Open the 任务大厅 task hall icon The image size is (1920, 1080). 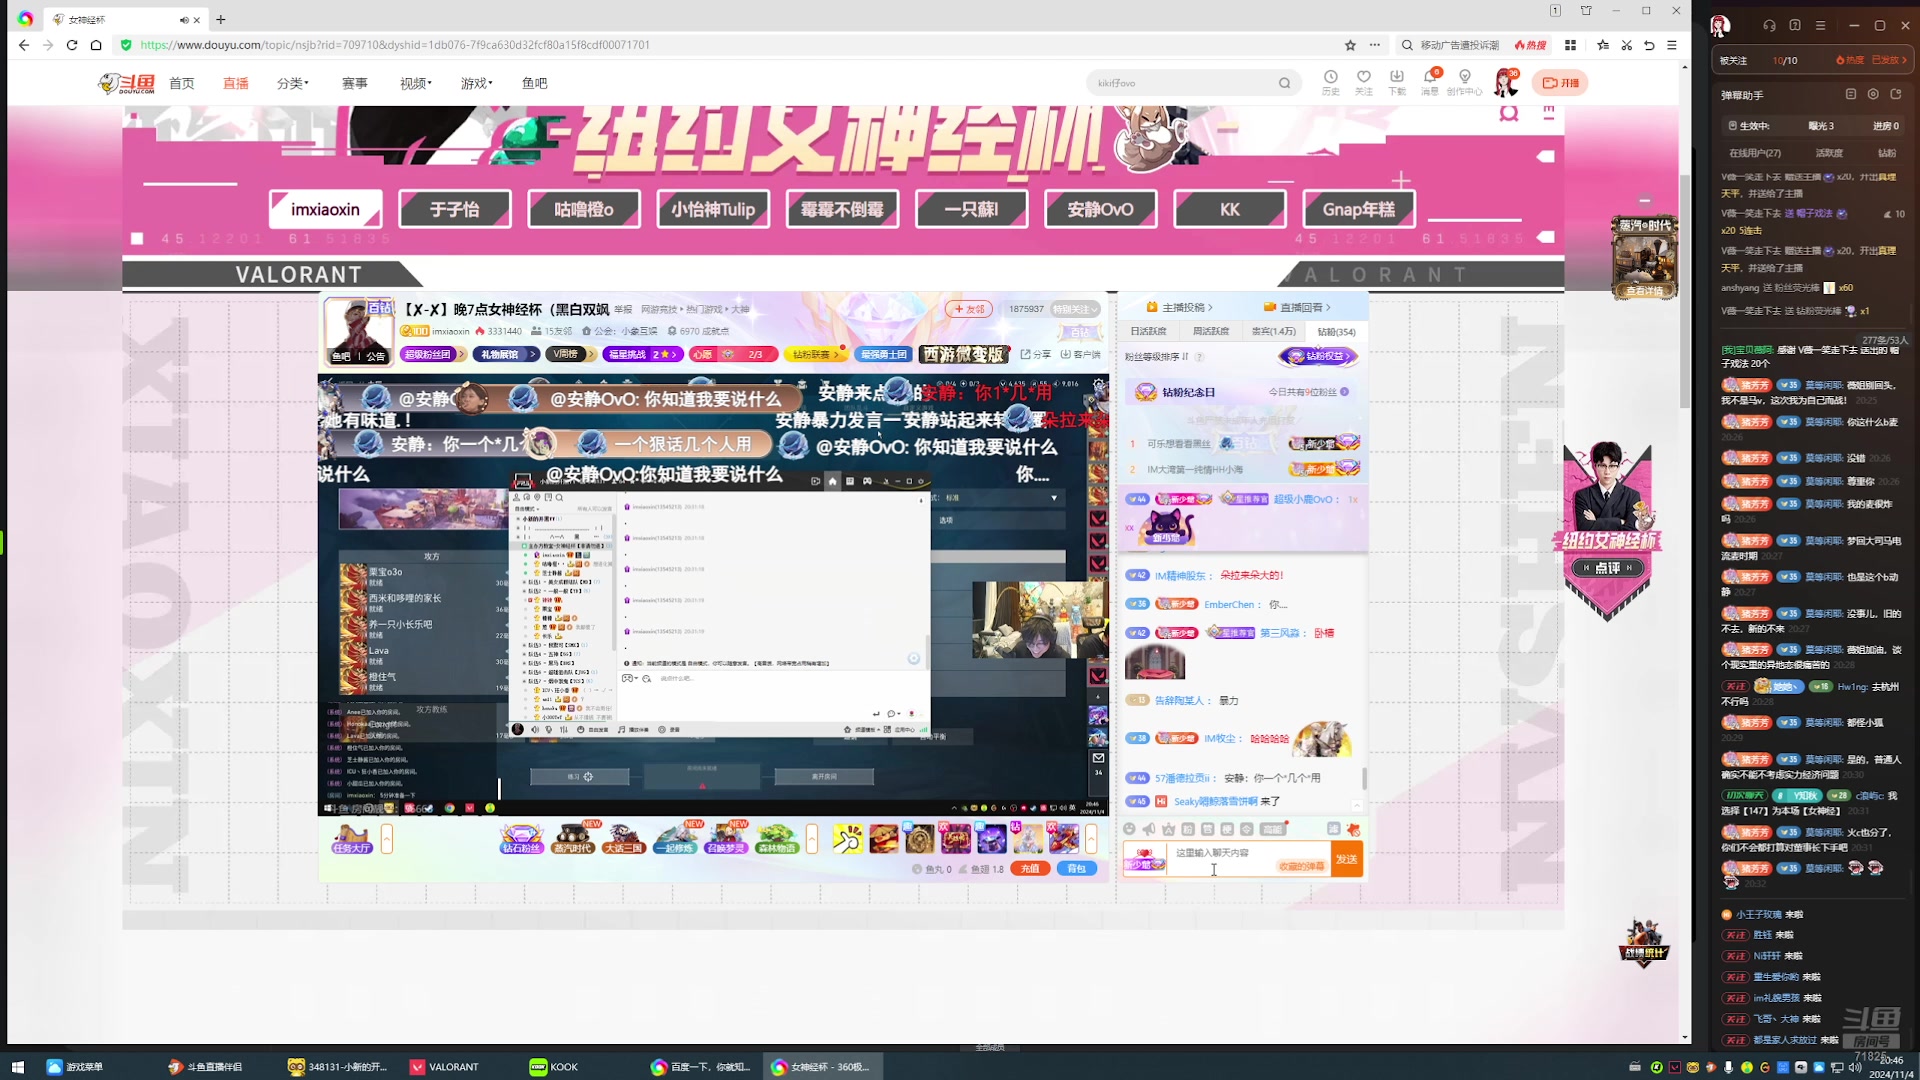[352, 839]
